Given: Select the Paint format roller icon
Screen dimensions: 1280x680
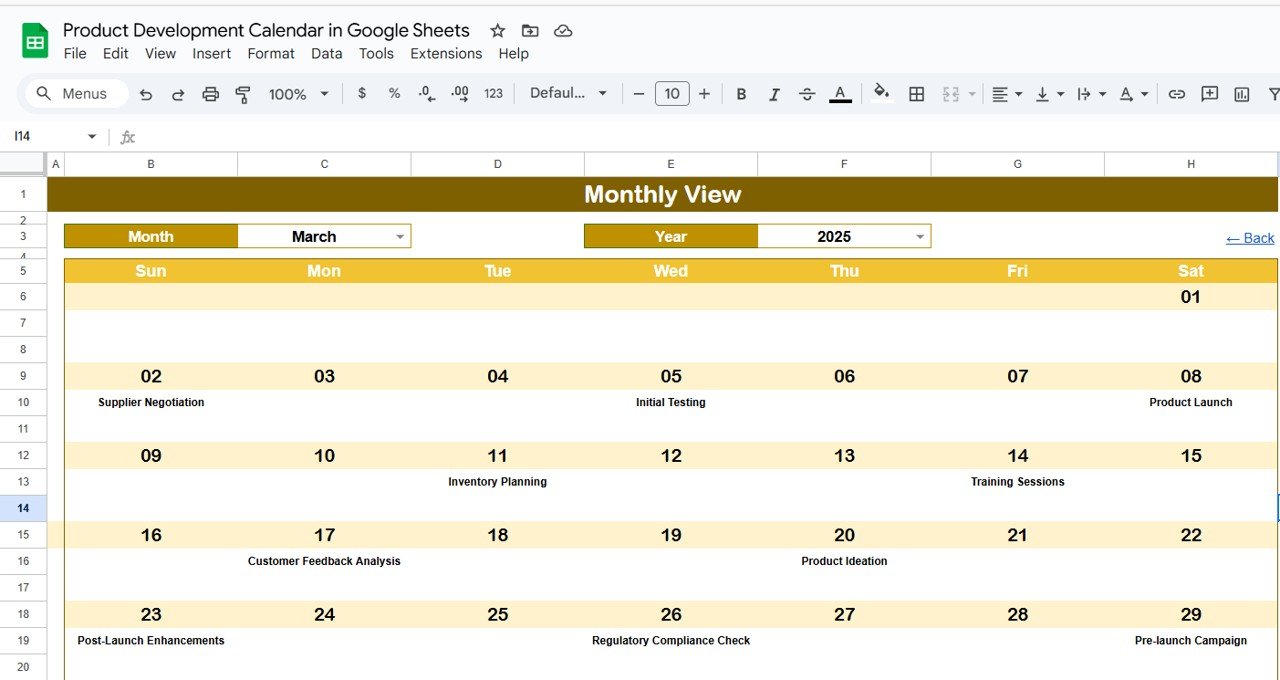Looking at the screenshot, I should point(243,94).
